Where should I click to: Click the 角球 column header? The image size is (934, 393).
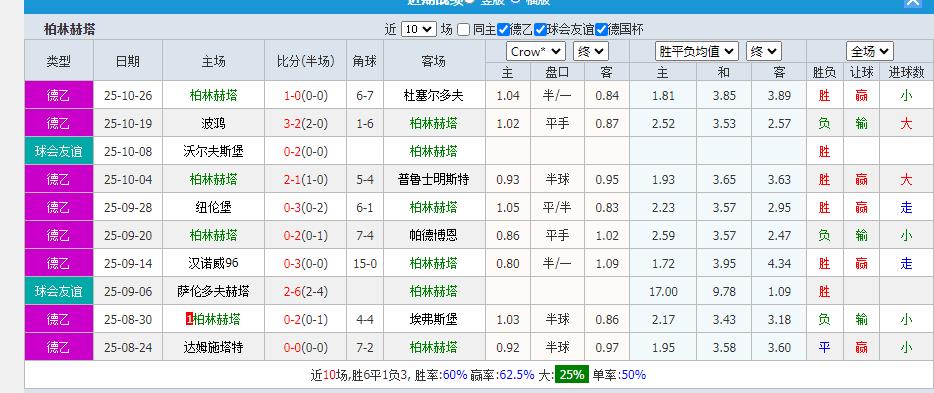[x=365, y=61]
